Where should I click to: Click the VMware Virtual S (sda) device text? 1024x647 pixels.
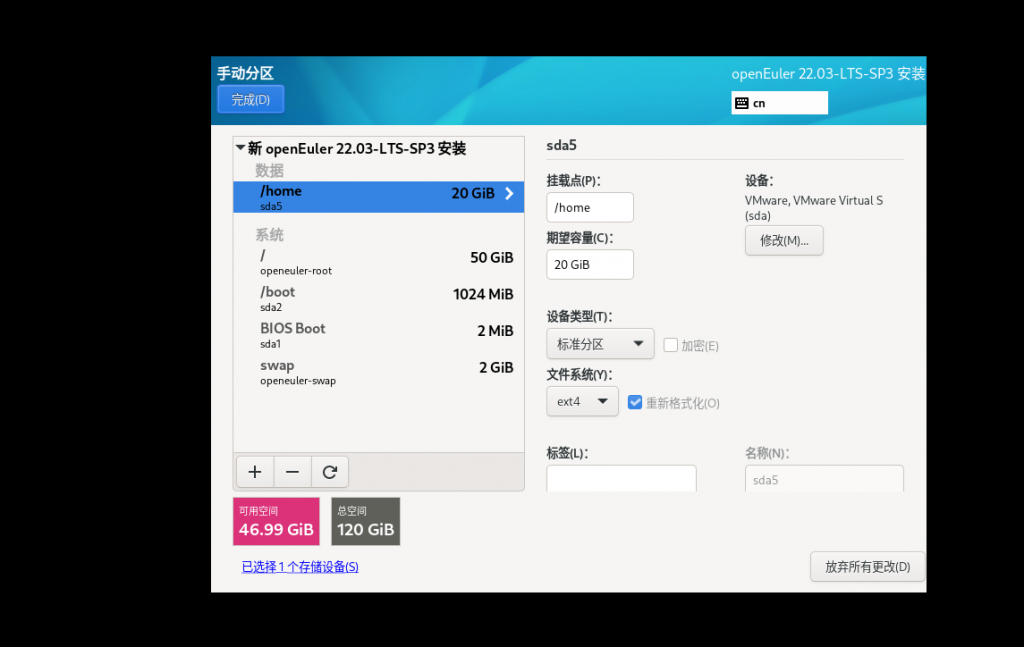(x=814, y=208)
